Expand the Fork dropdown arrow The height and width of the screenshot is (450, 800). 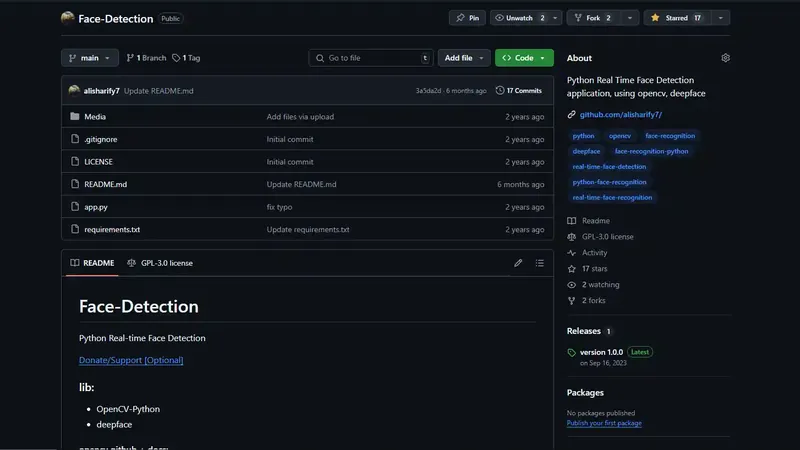630,18
